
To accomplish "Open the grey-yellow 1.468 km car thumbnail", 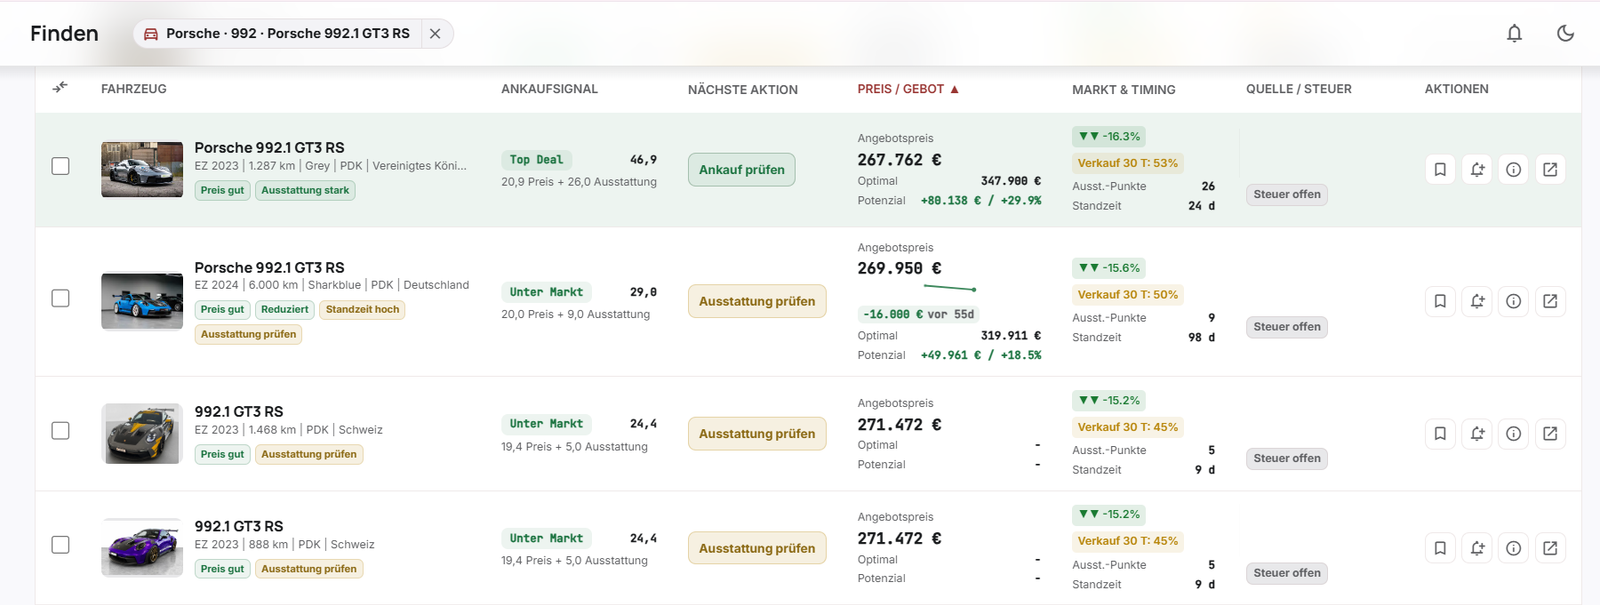I will 142,434.
